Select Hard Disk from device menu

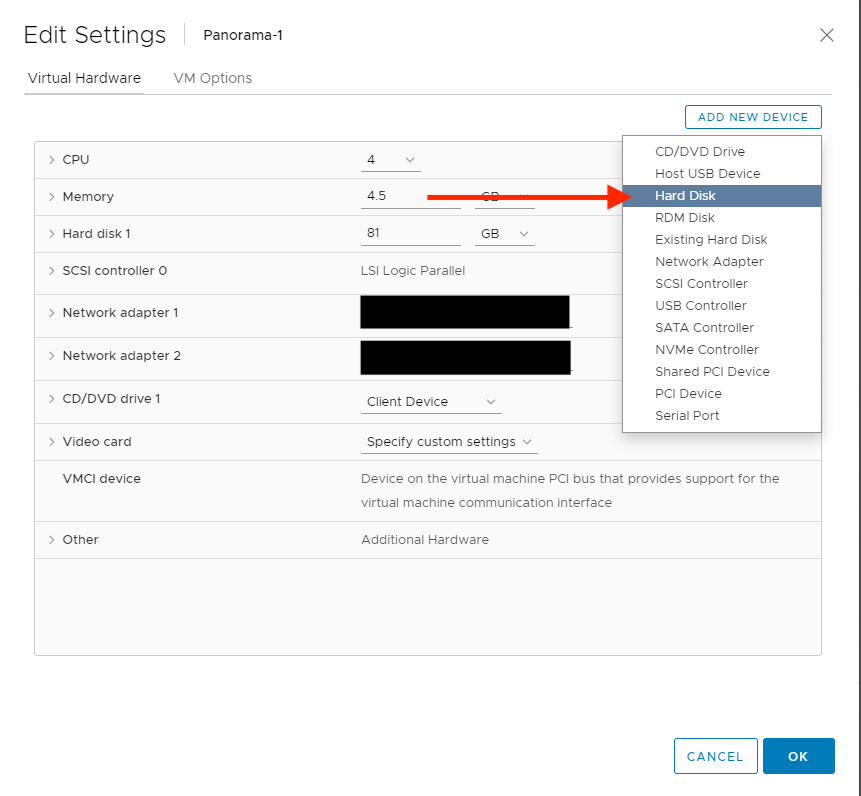click(x=685, y=196)
